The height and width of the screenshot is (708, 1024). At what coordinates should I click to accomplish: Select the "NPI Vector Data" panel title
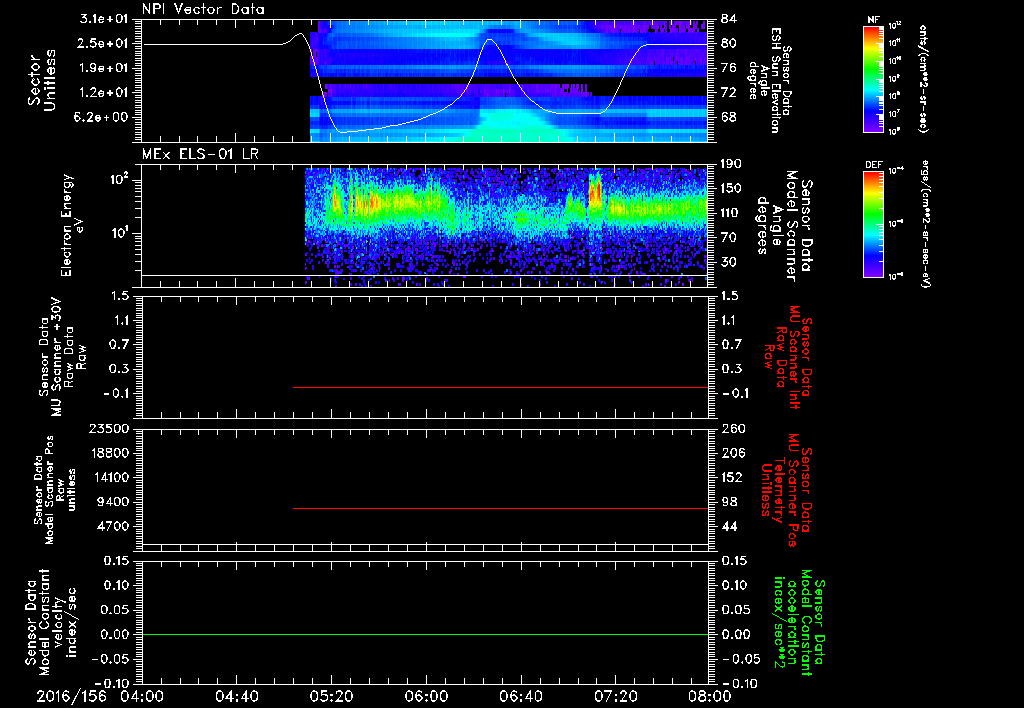203,9
